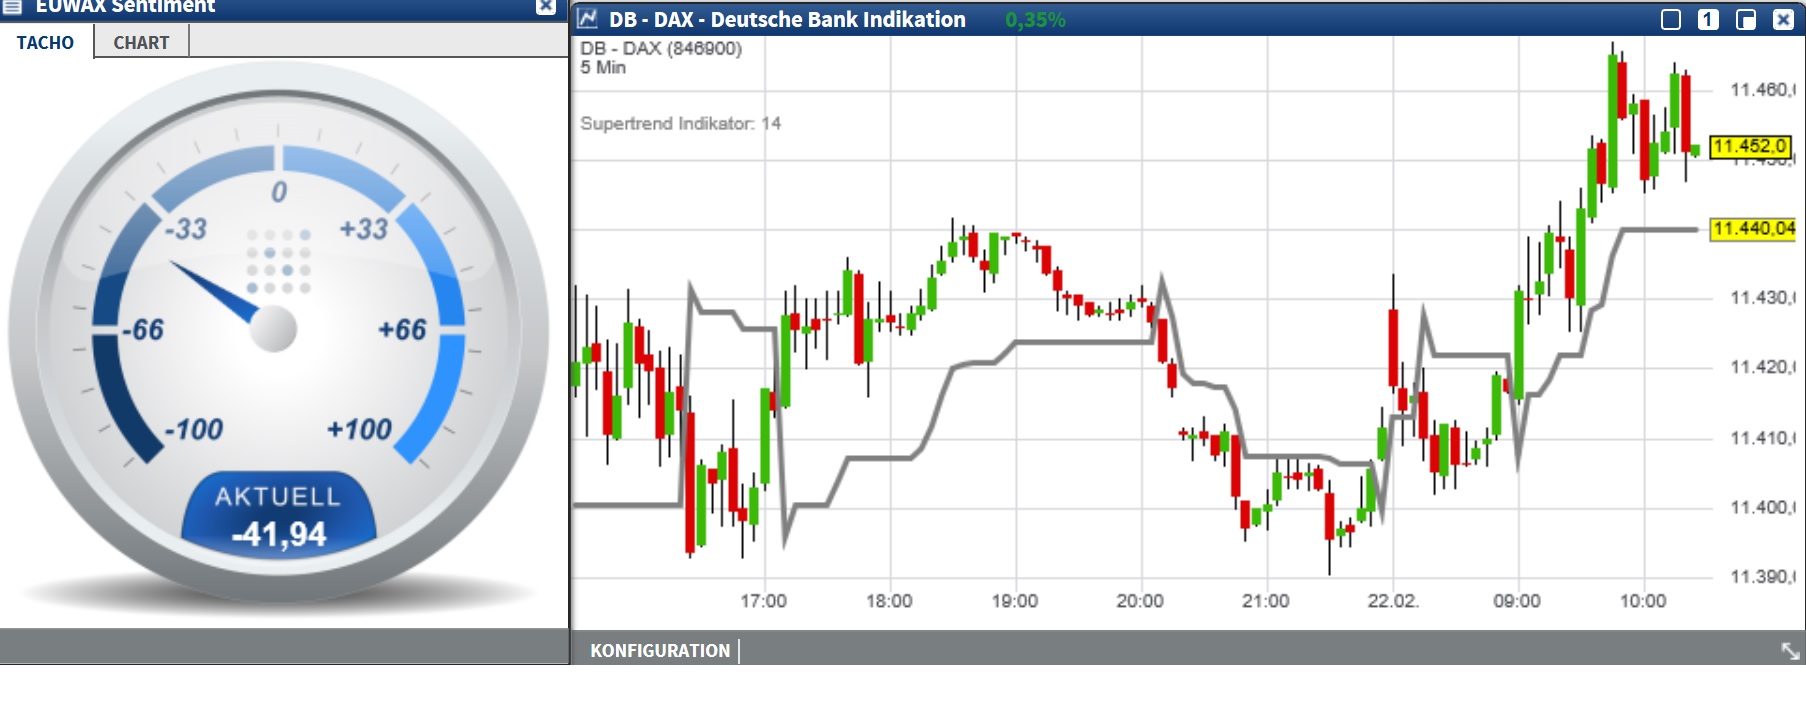Click the 22.02. date axis label
The height and width of the screenshot is (701, 1806).
tap(1393, 601)
